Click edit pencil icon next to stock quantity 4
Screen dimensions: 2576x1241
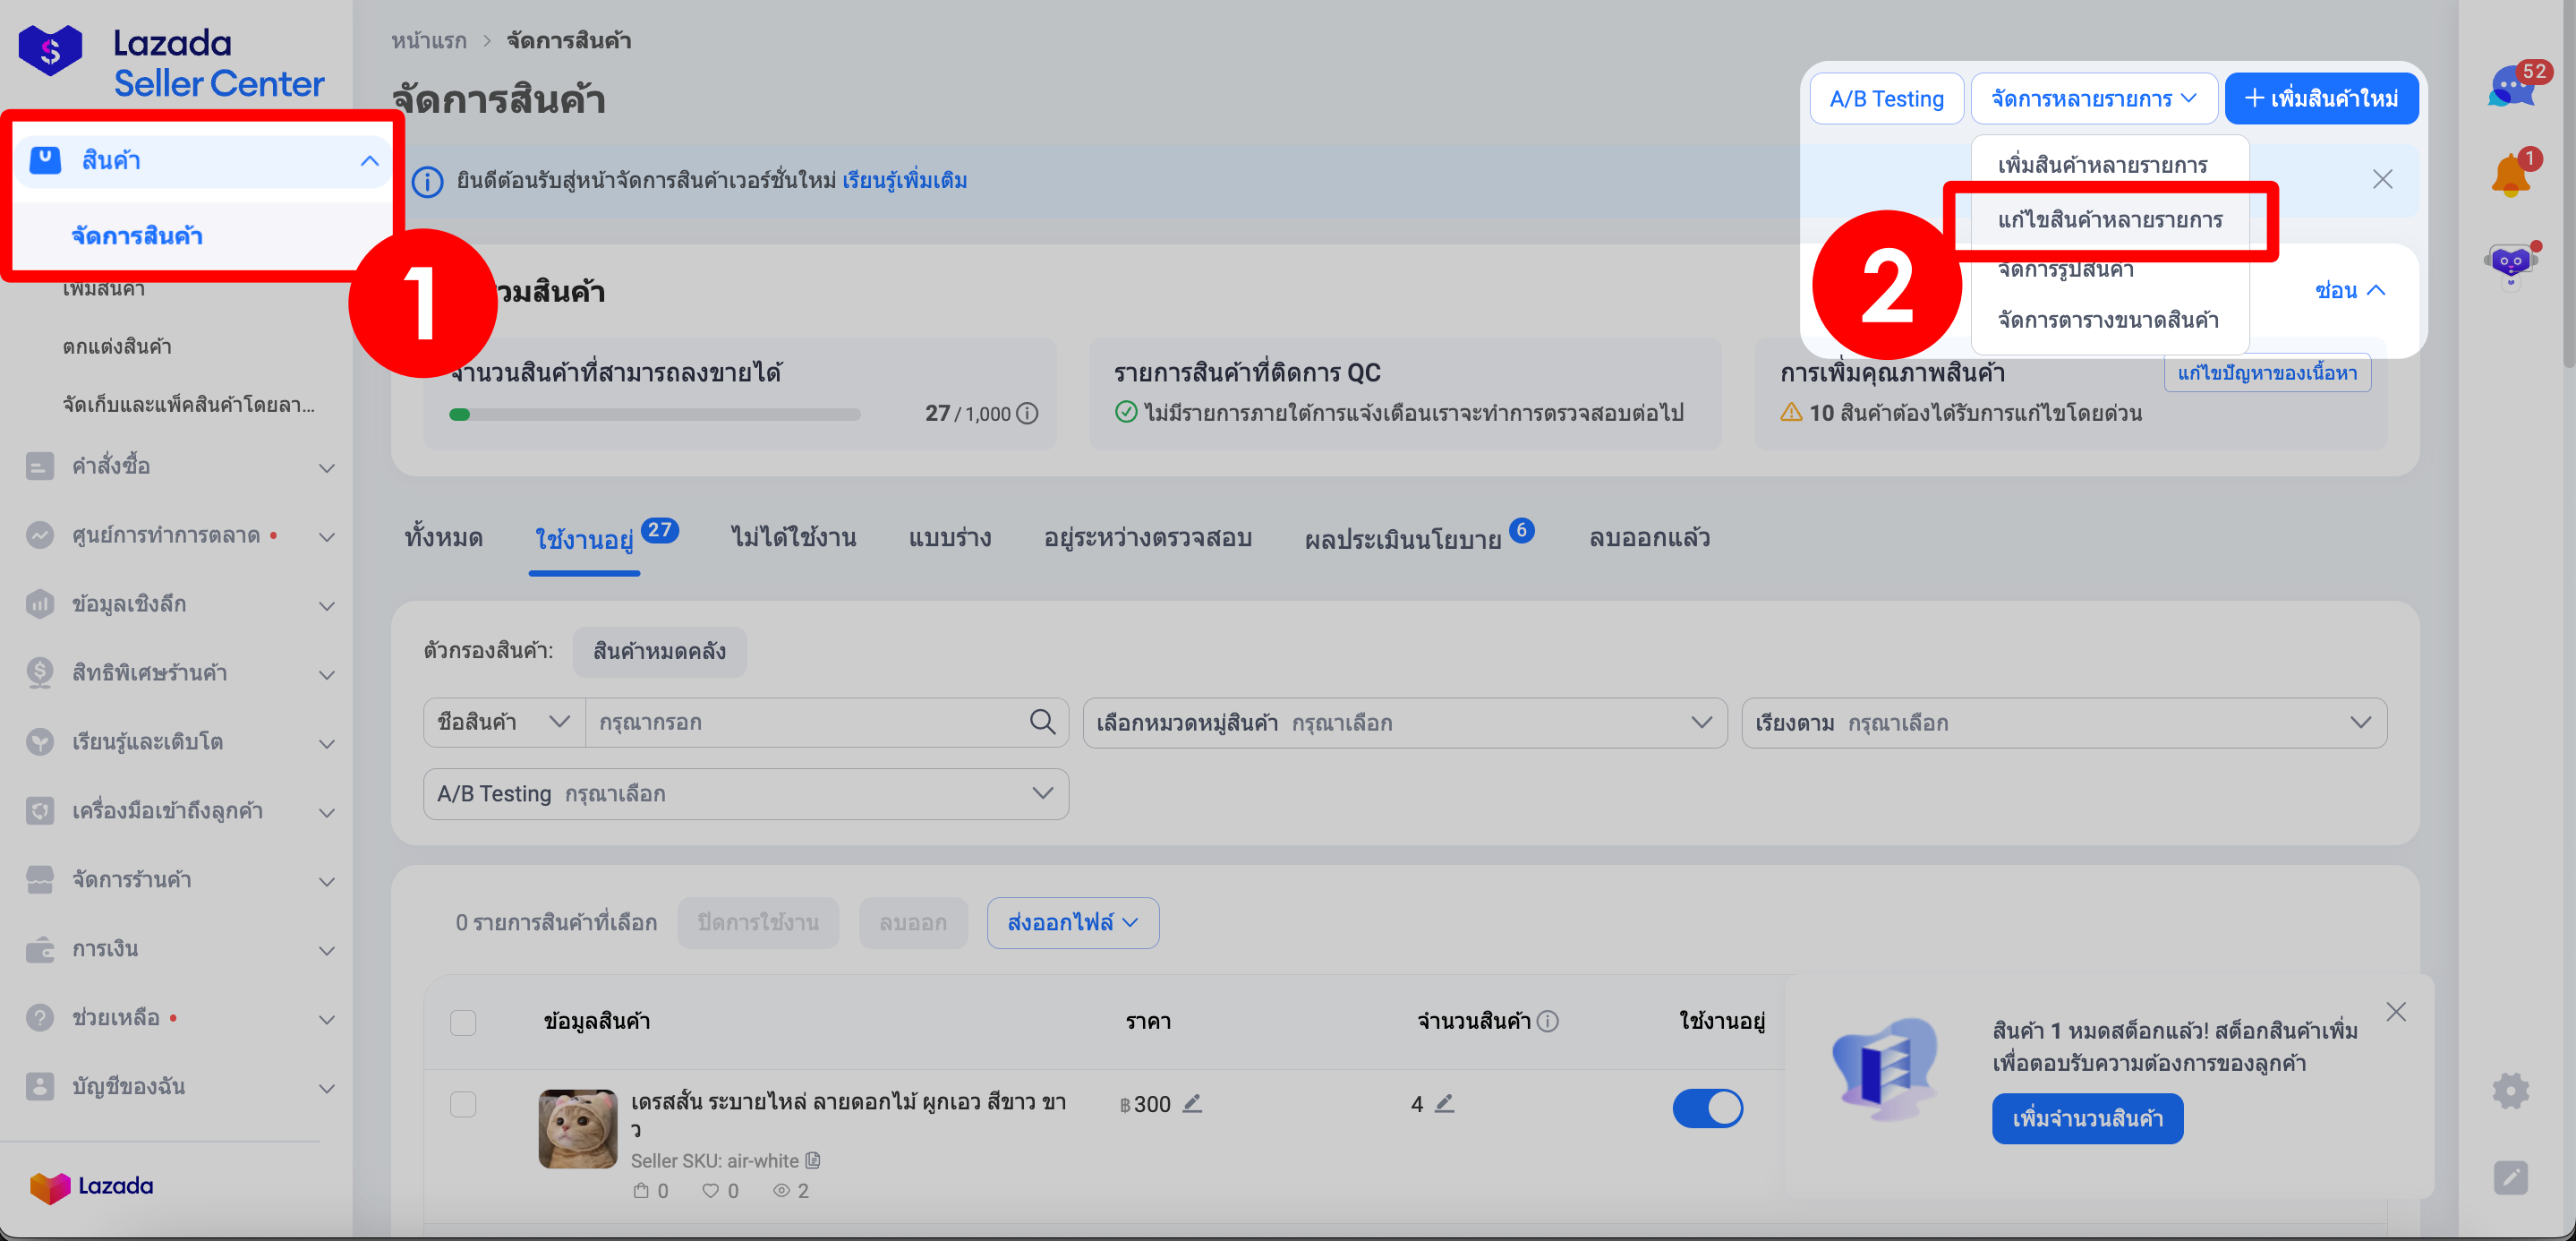1444,1103
